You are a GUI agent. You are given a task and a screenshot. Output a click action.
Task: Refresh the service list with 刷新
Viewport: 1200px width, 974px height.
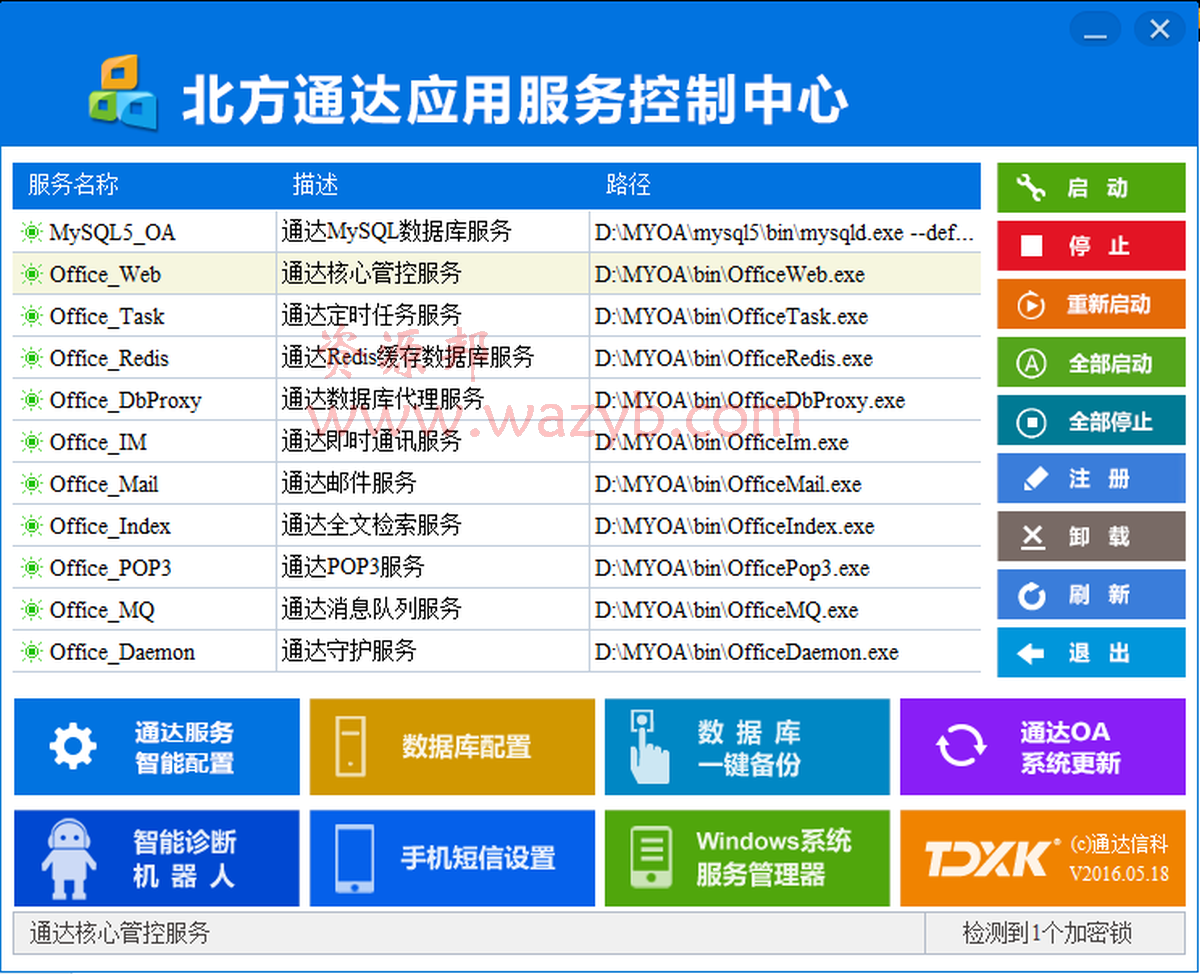(x=1091, y=595)
